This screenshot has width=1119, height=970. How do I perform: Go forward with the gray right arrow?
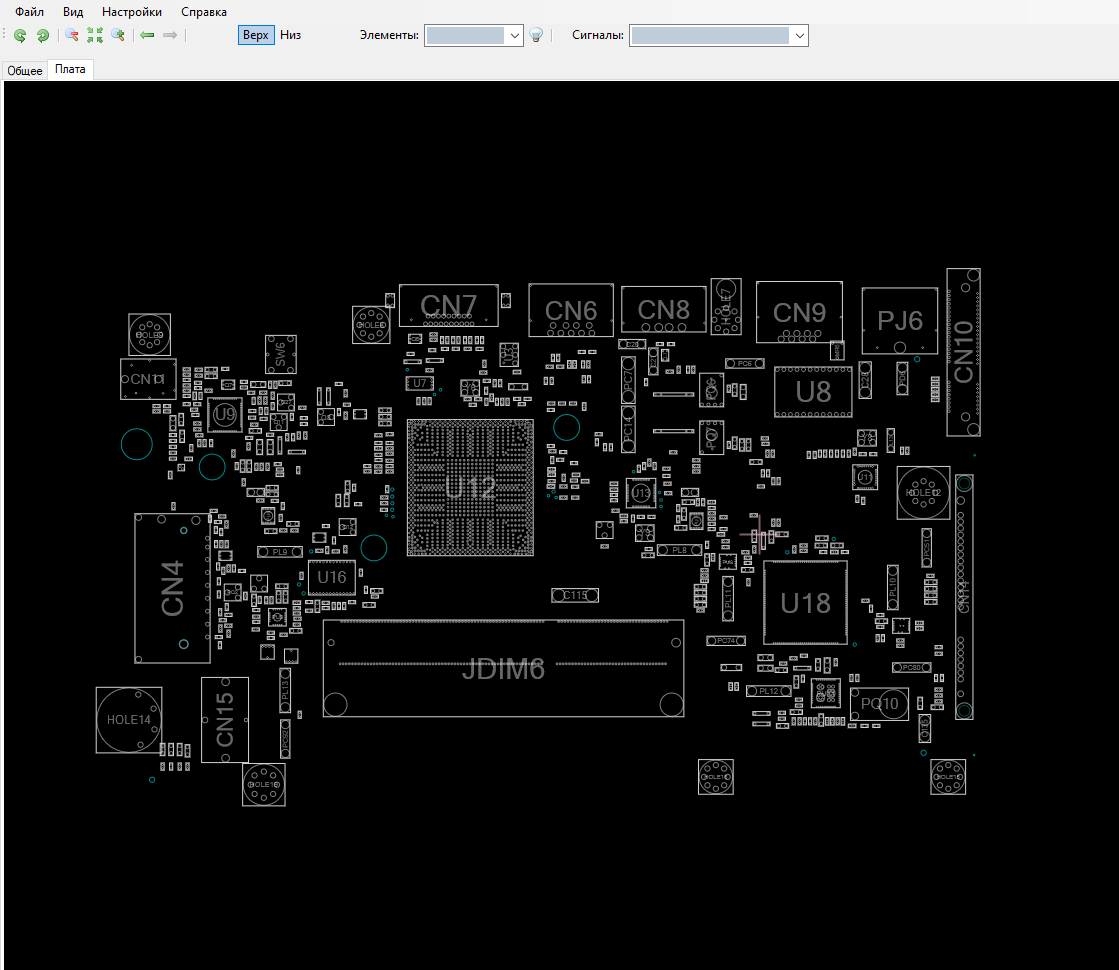click(x=170, y=35)
